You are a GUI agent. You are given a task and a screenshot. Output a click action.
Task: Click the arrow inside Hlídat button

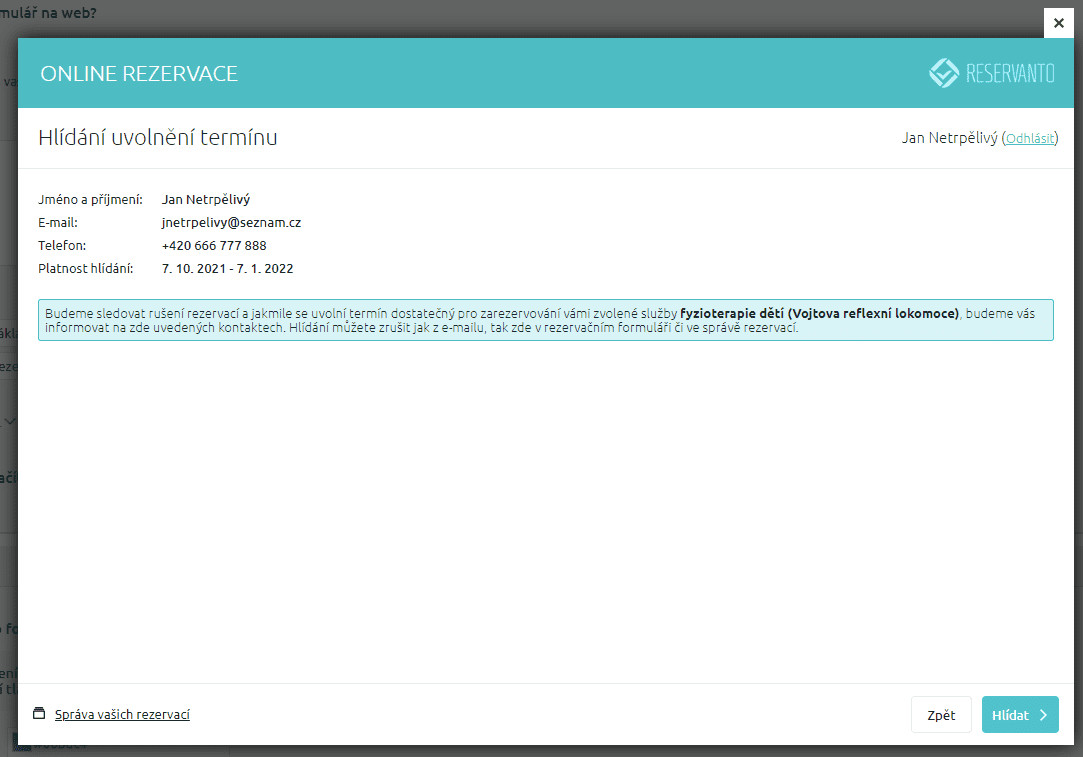coord(1043,715)
